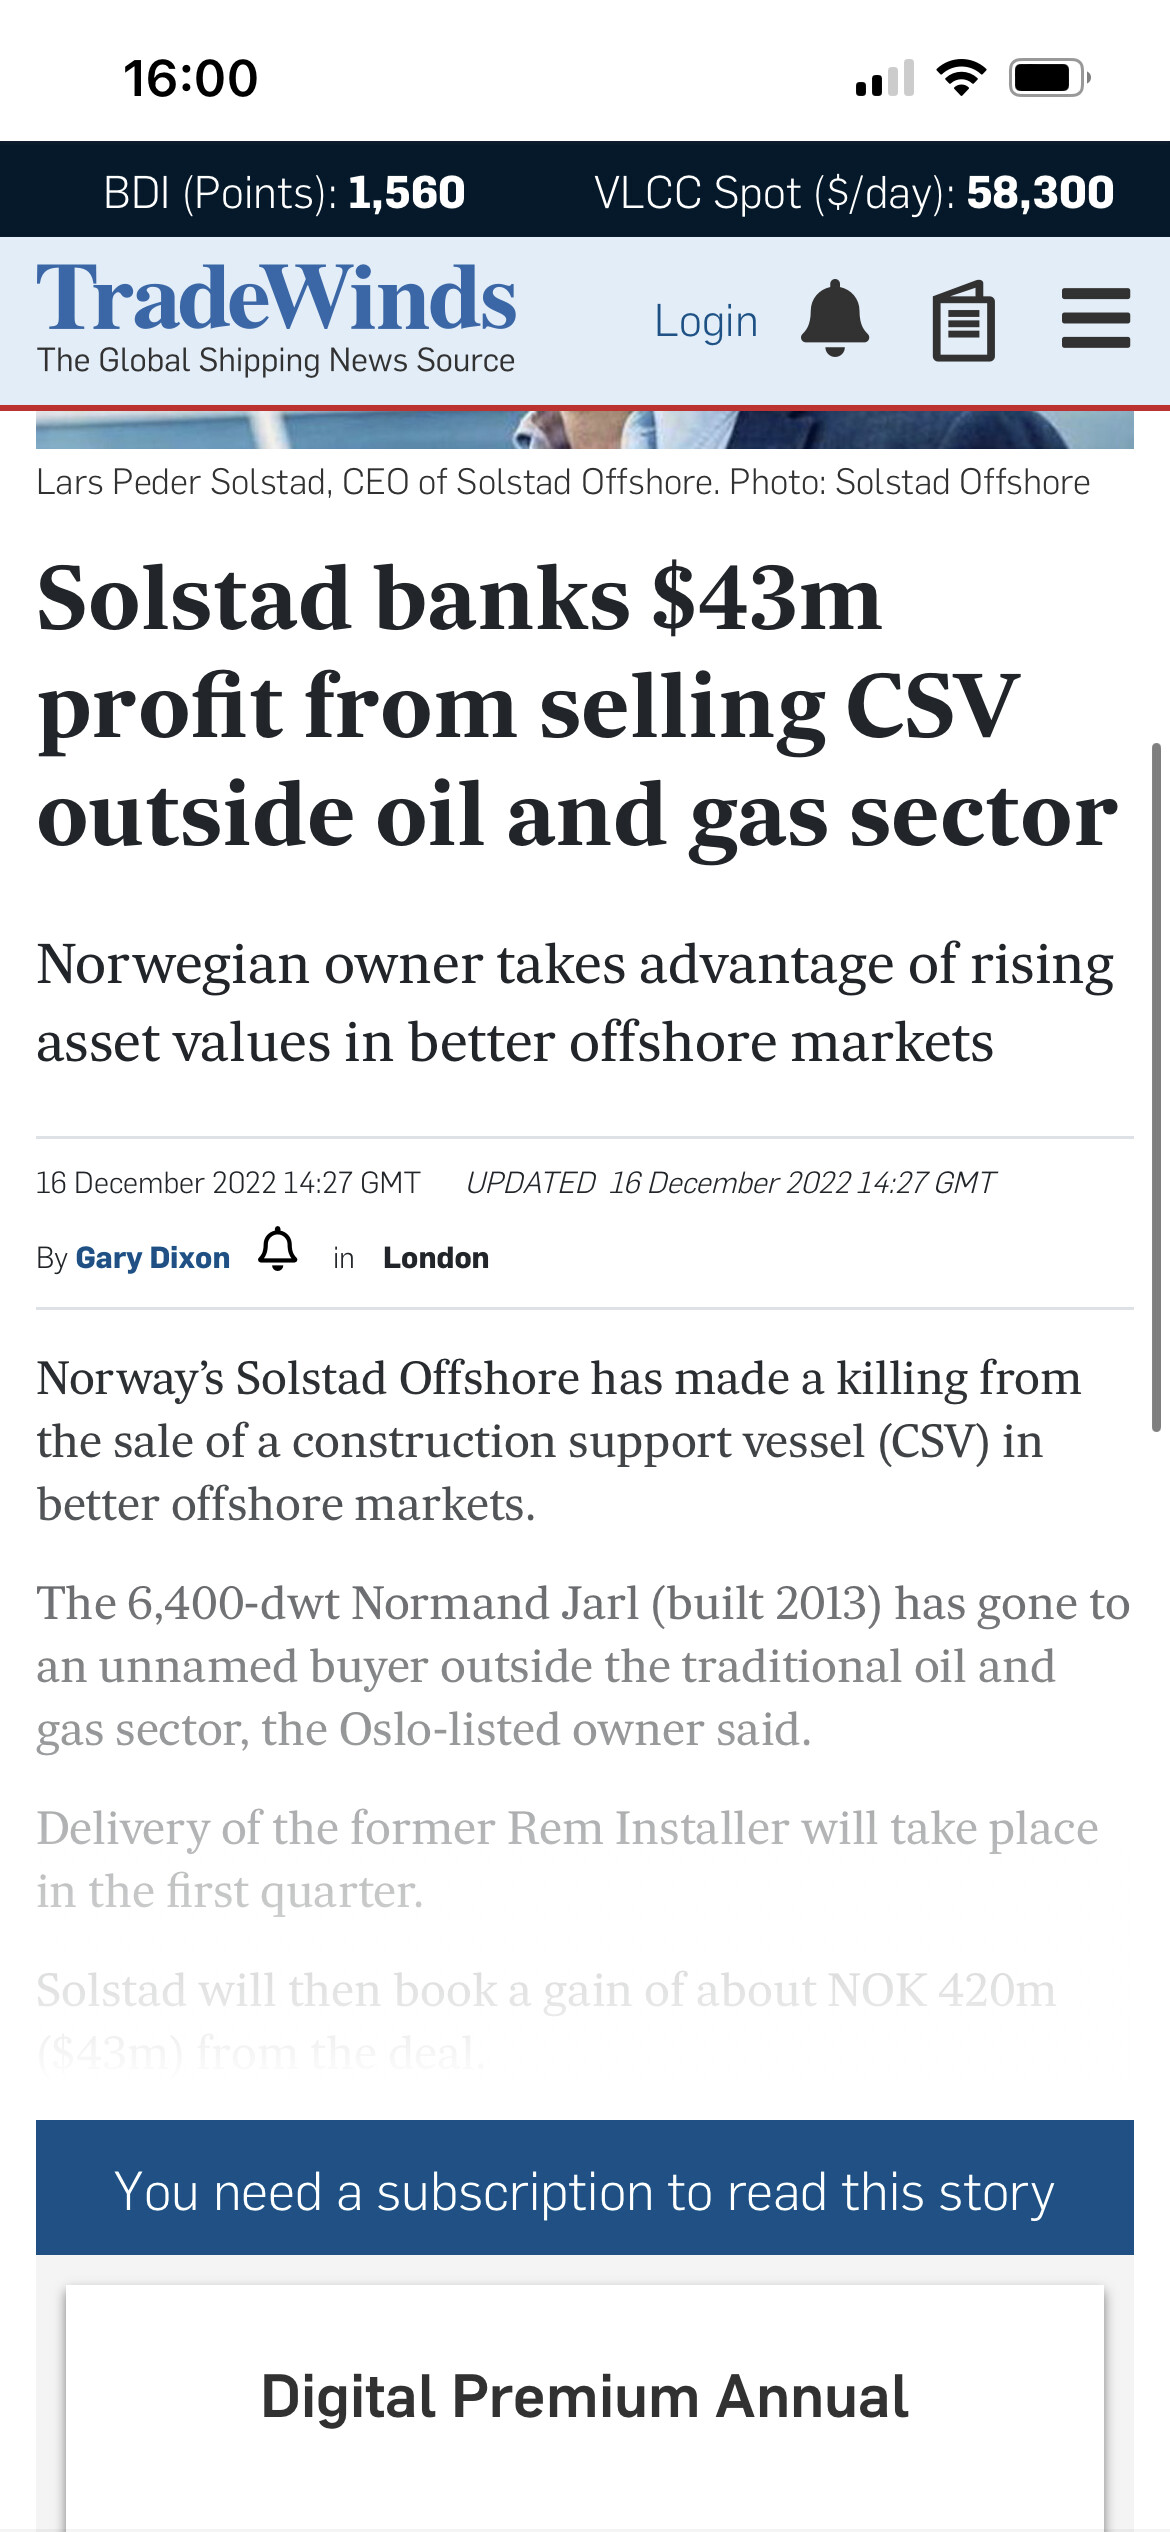Tap the Lars Peder Solstad photo
Image resolution: width=1170 pixels, height=2532 pixels.
585,430
